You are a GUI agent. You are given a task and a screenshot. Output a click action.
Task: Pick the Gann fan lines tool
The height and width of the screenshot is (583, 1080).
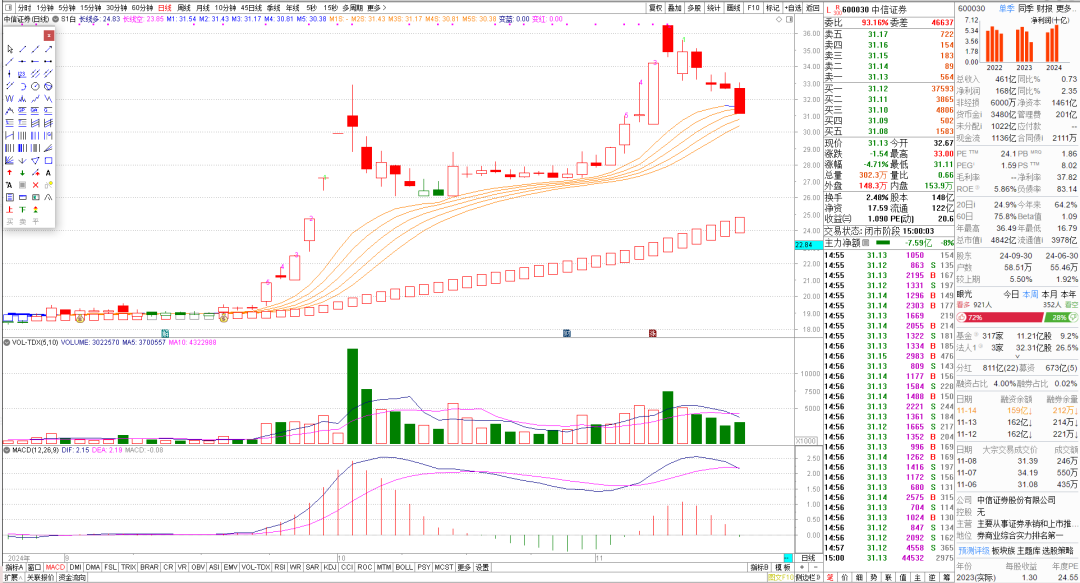[10, 161]
